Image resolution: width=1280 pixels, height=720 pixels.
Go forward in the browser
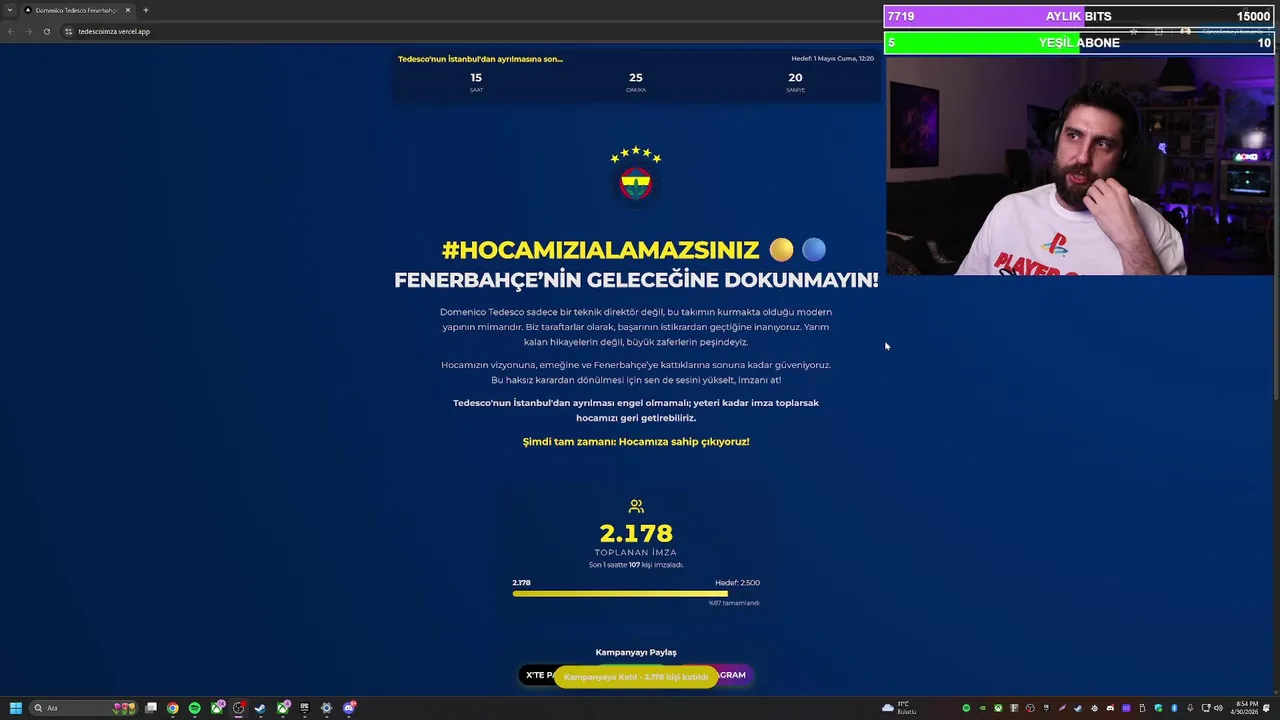point(29,31)
